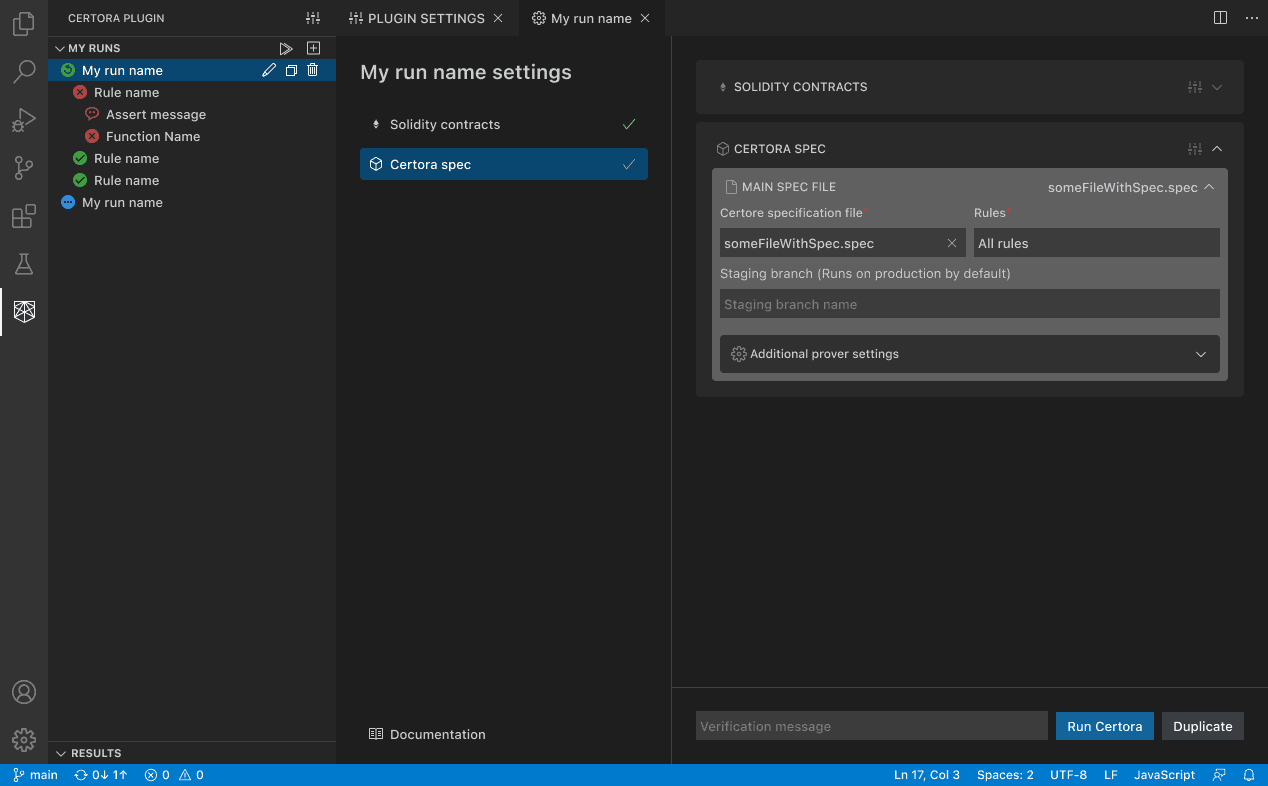The width and height of the screenshot is (1268, 786).
Task: Select the Assert message tree item
Action: (192, 114)
